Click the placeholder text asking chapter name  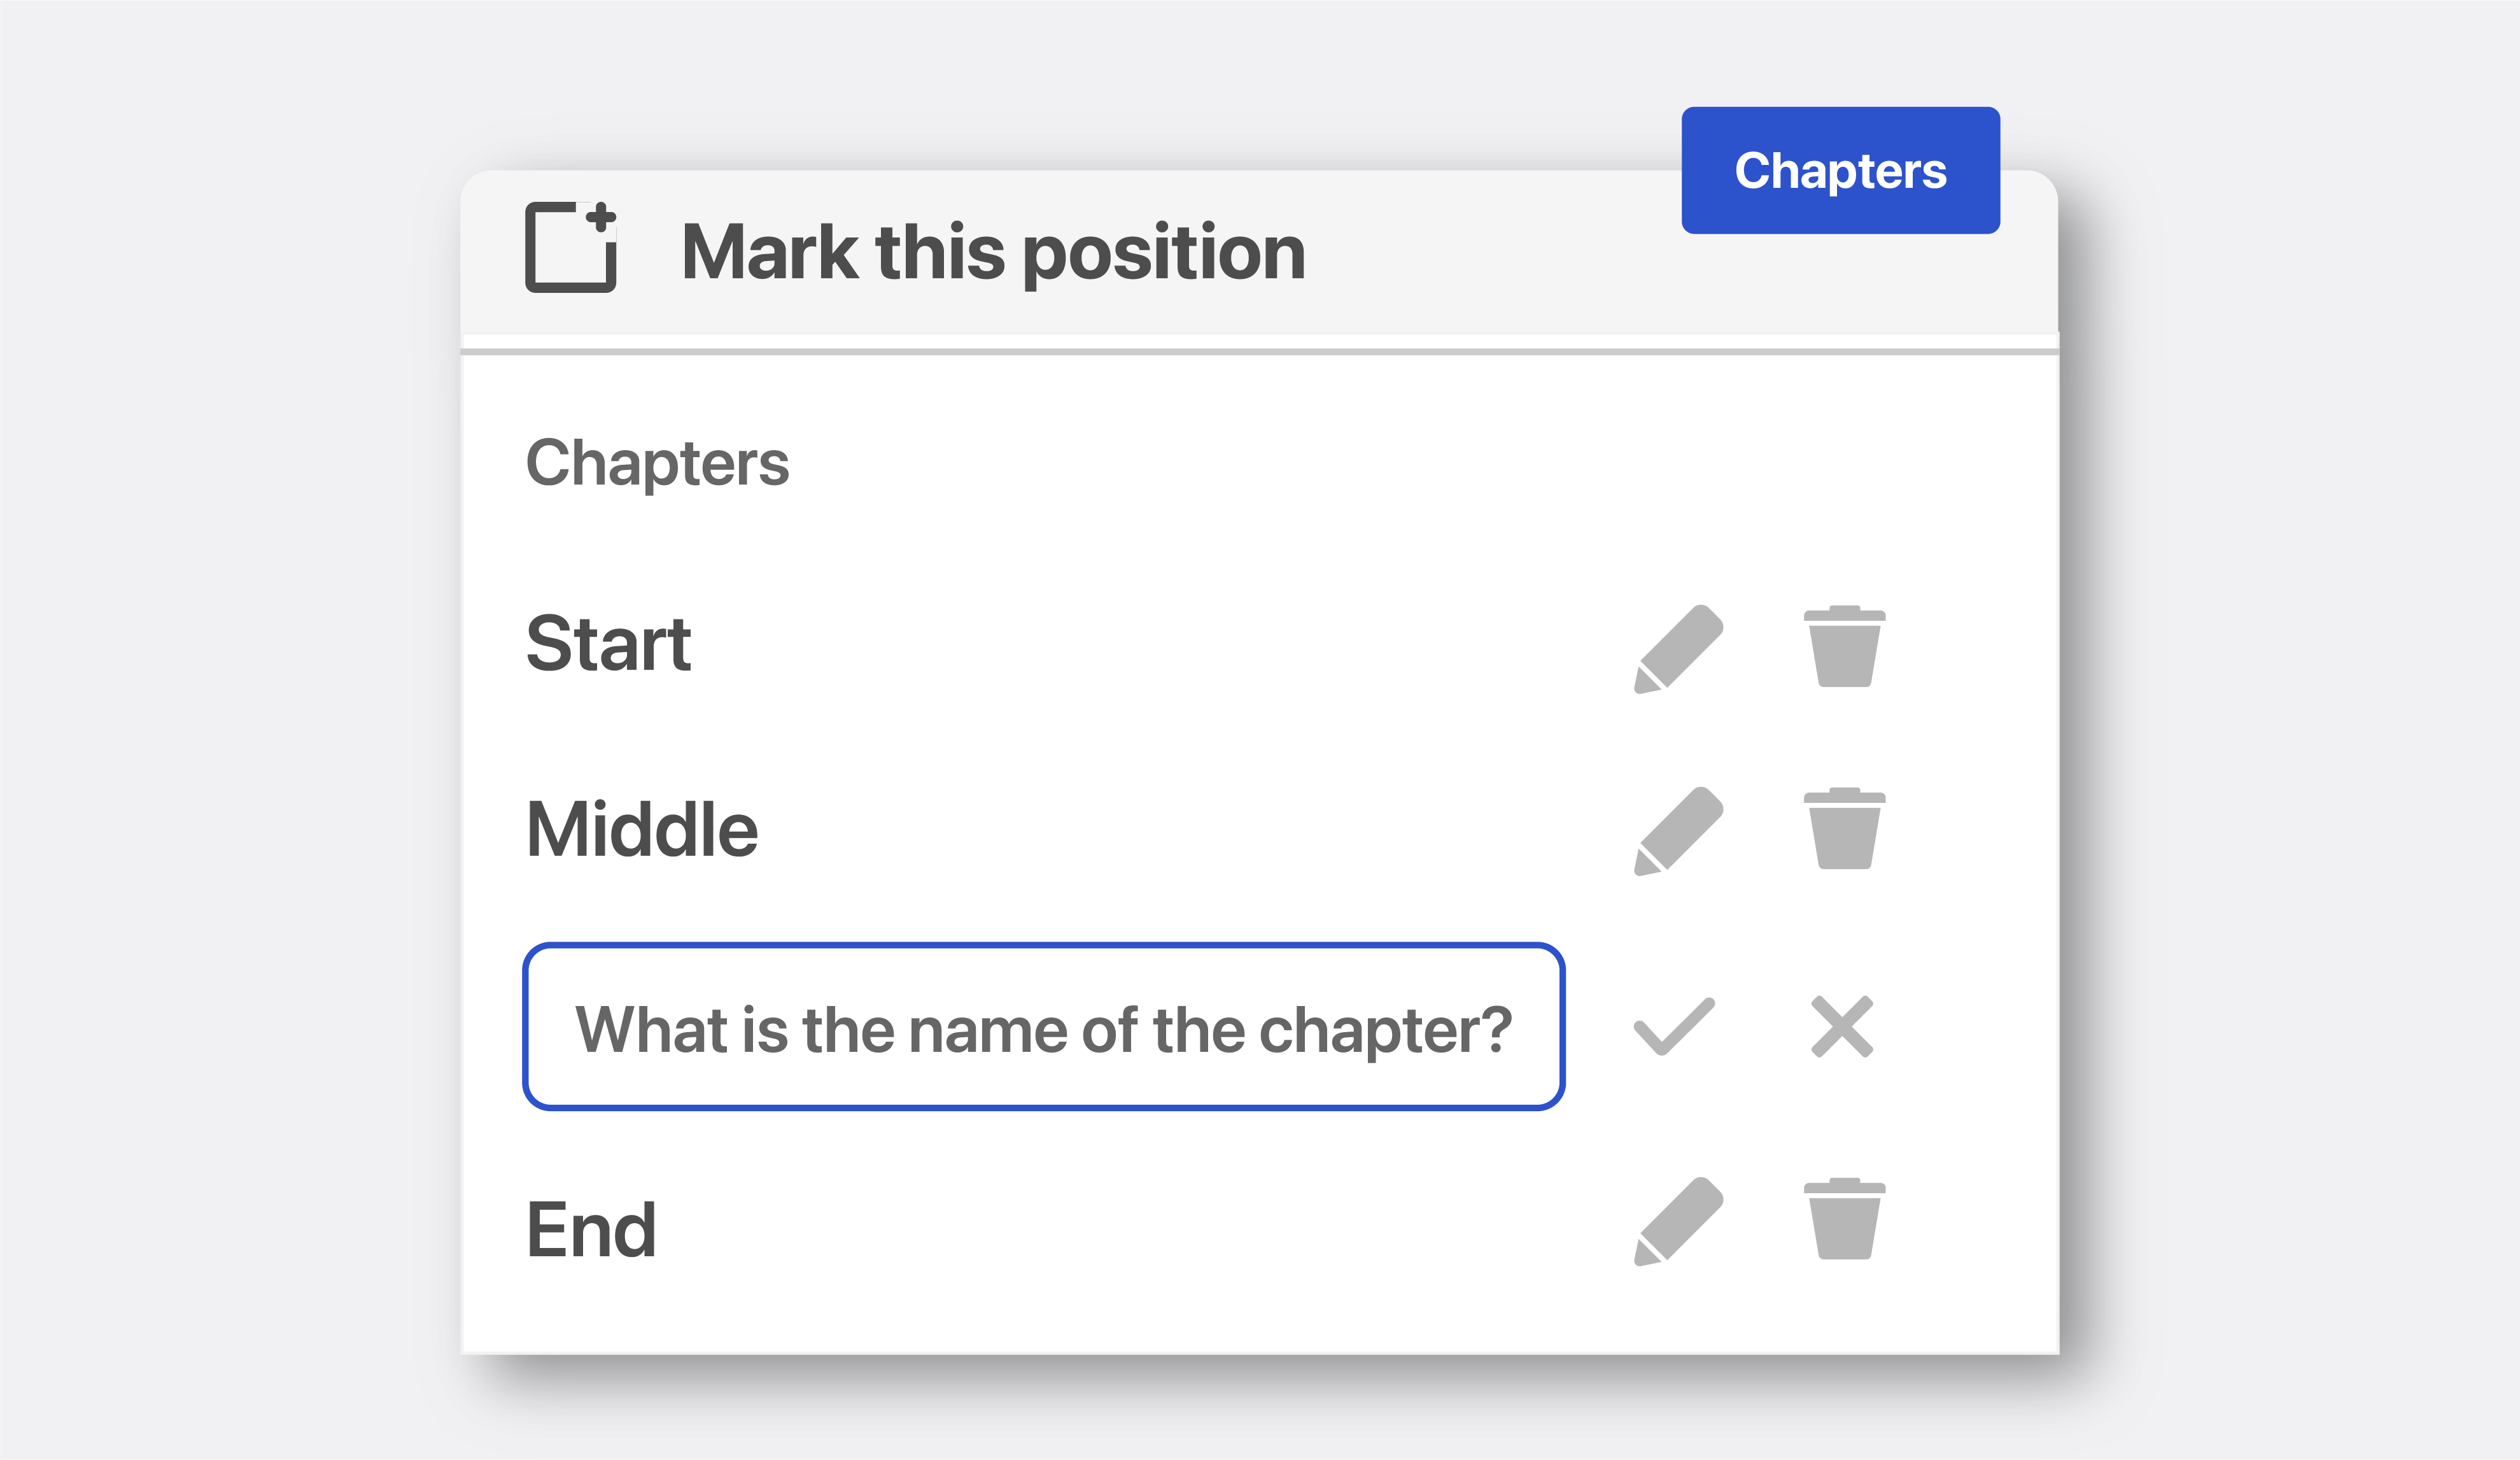point(1043,1030)
